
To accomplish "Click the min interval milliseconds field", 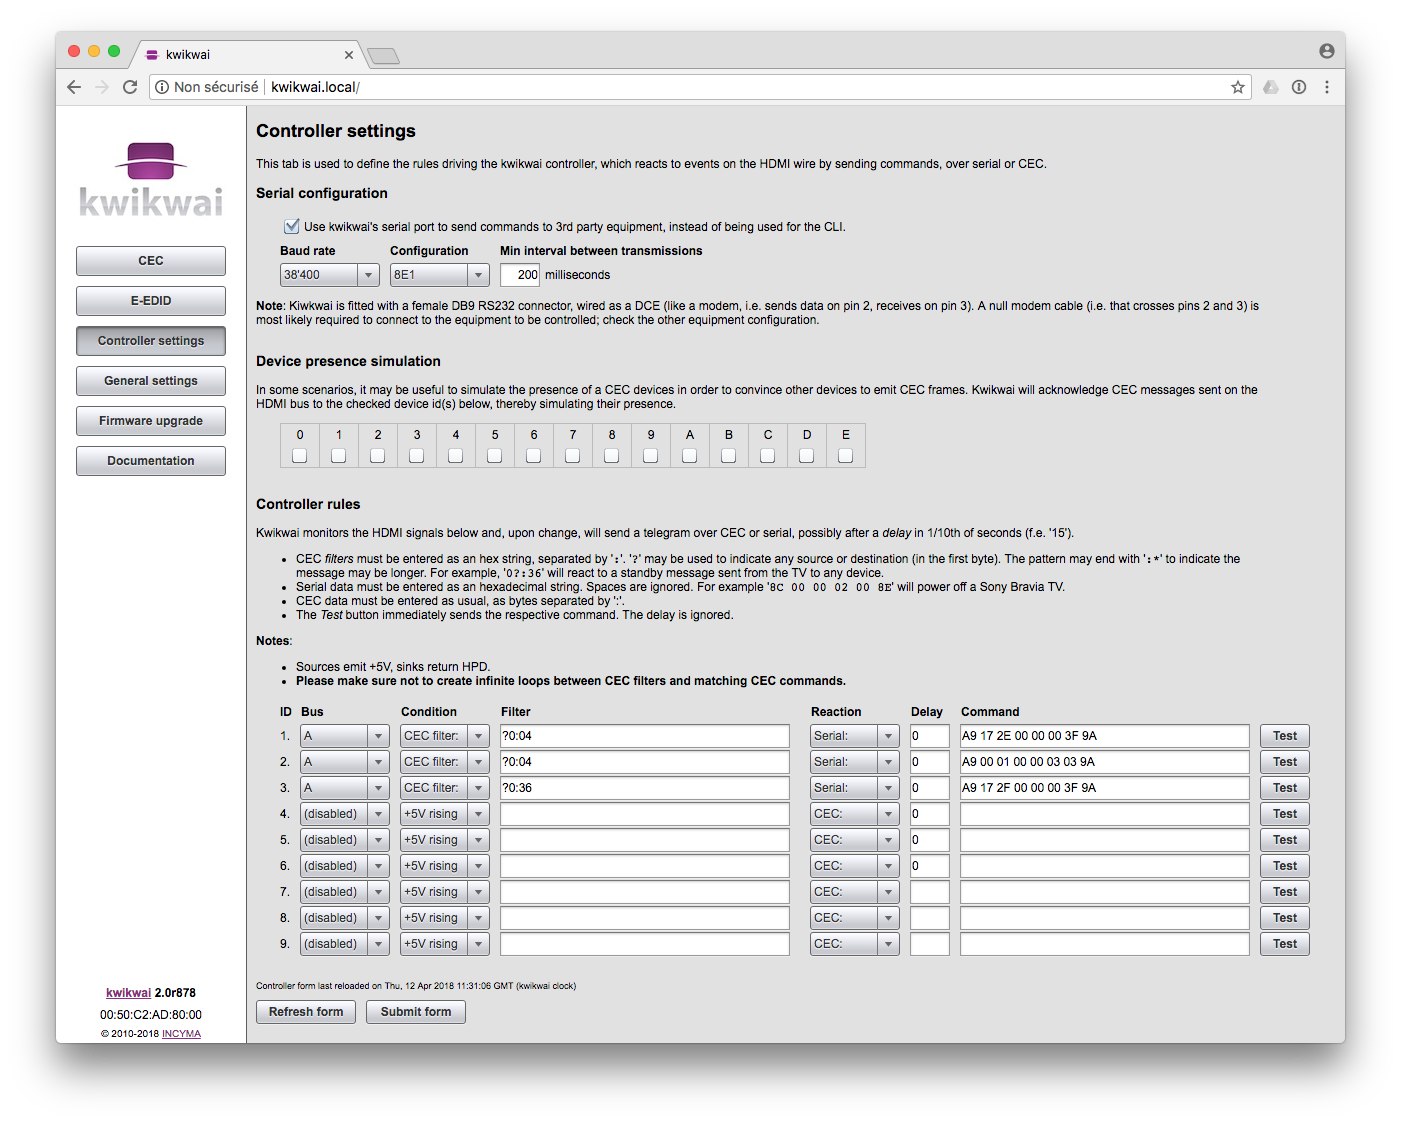I will (x=520, y=275).
